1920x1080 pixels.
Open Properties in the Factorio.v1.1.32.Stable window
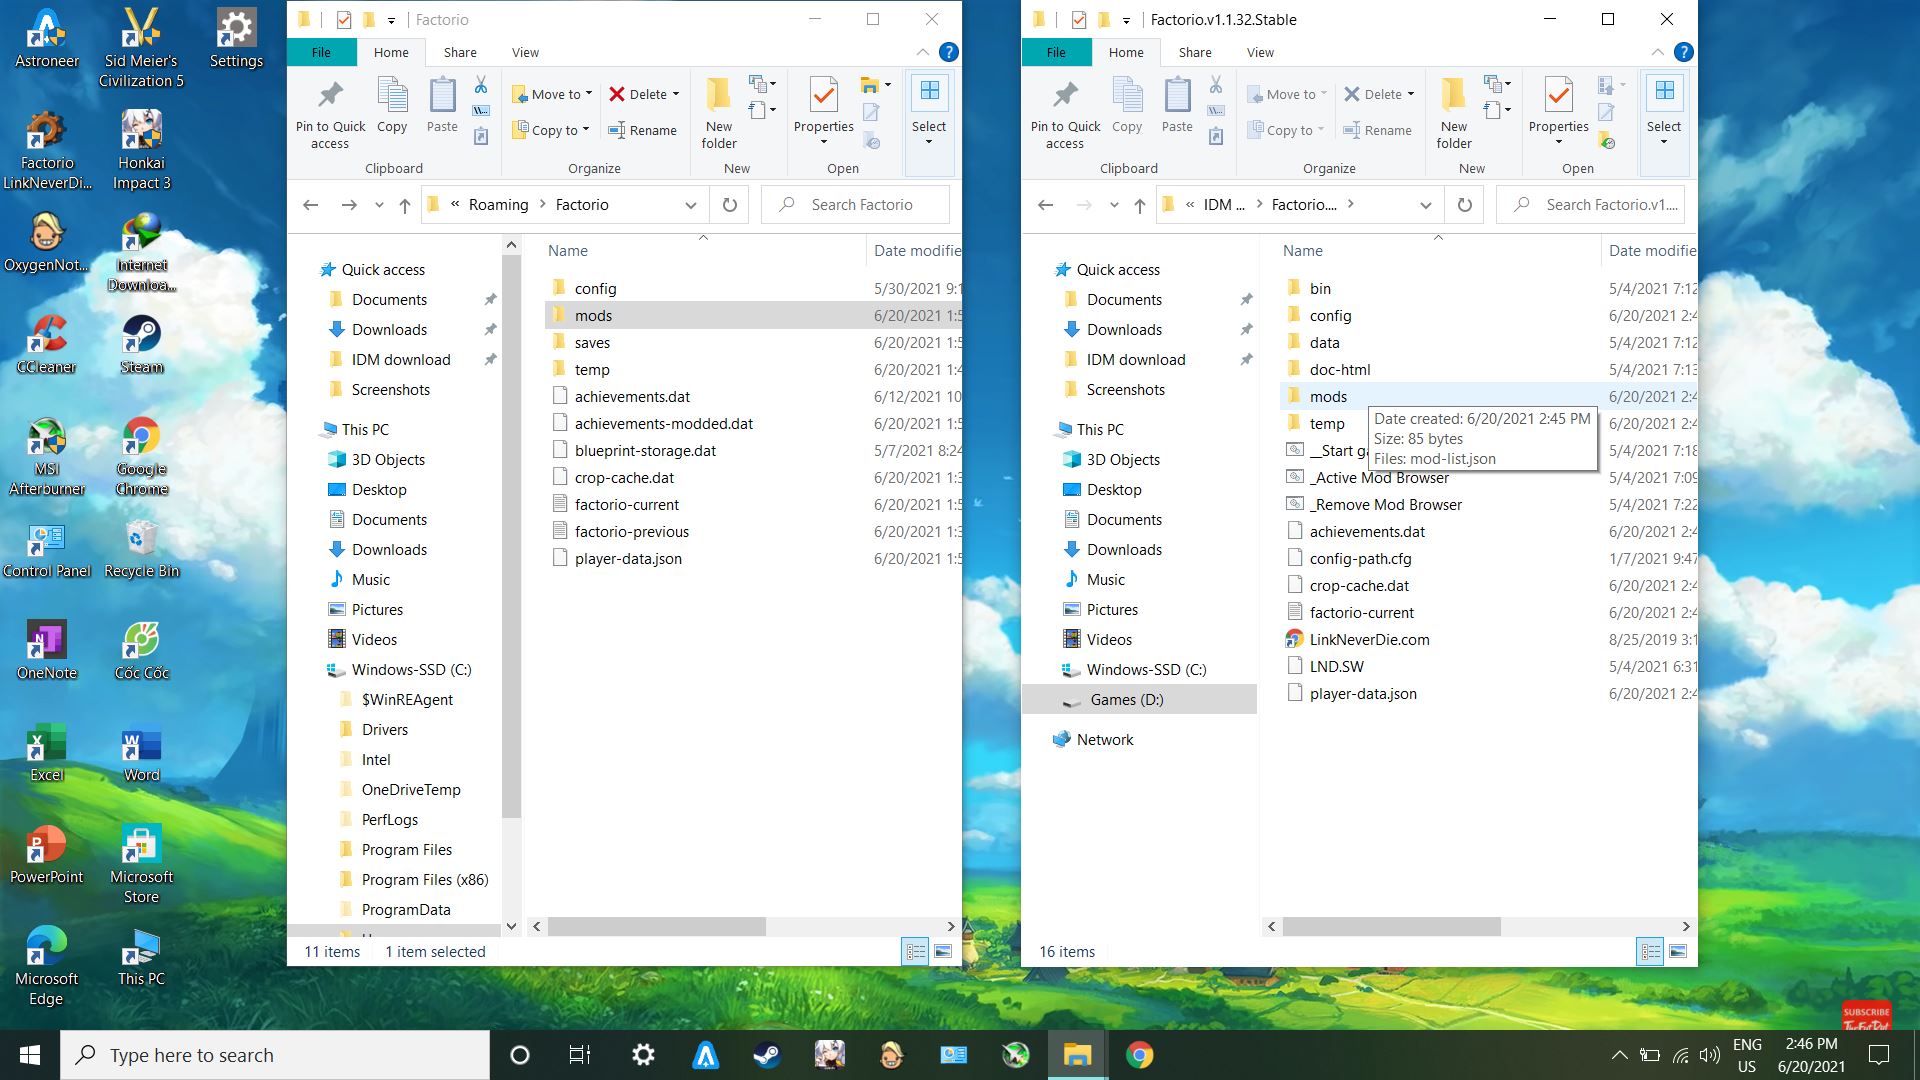pyautogui.click(x=1558, y=105)
